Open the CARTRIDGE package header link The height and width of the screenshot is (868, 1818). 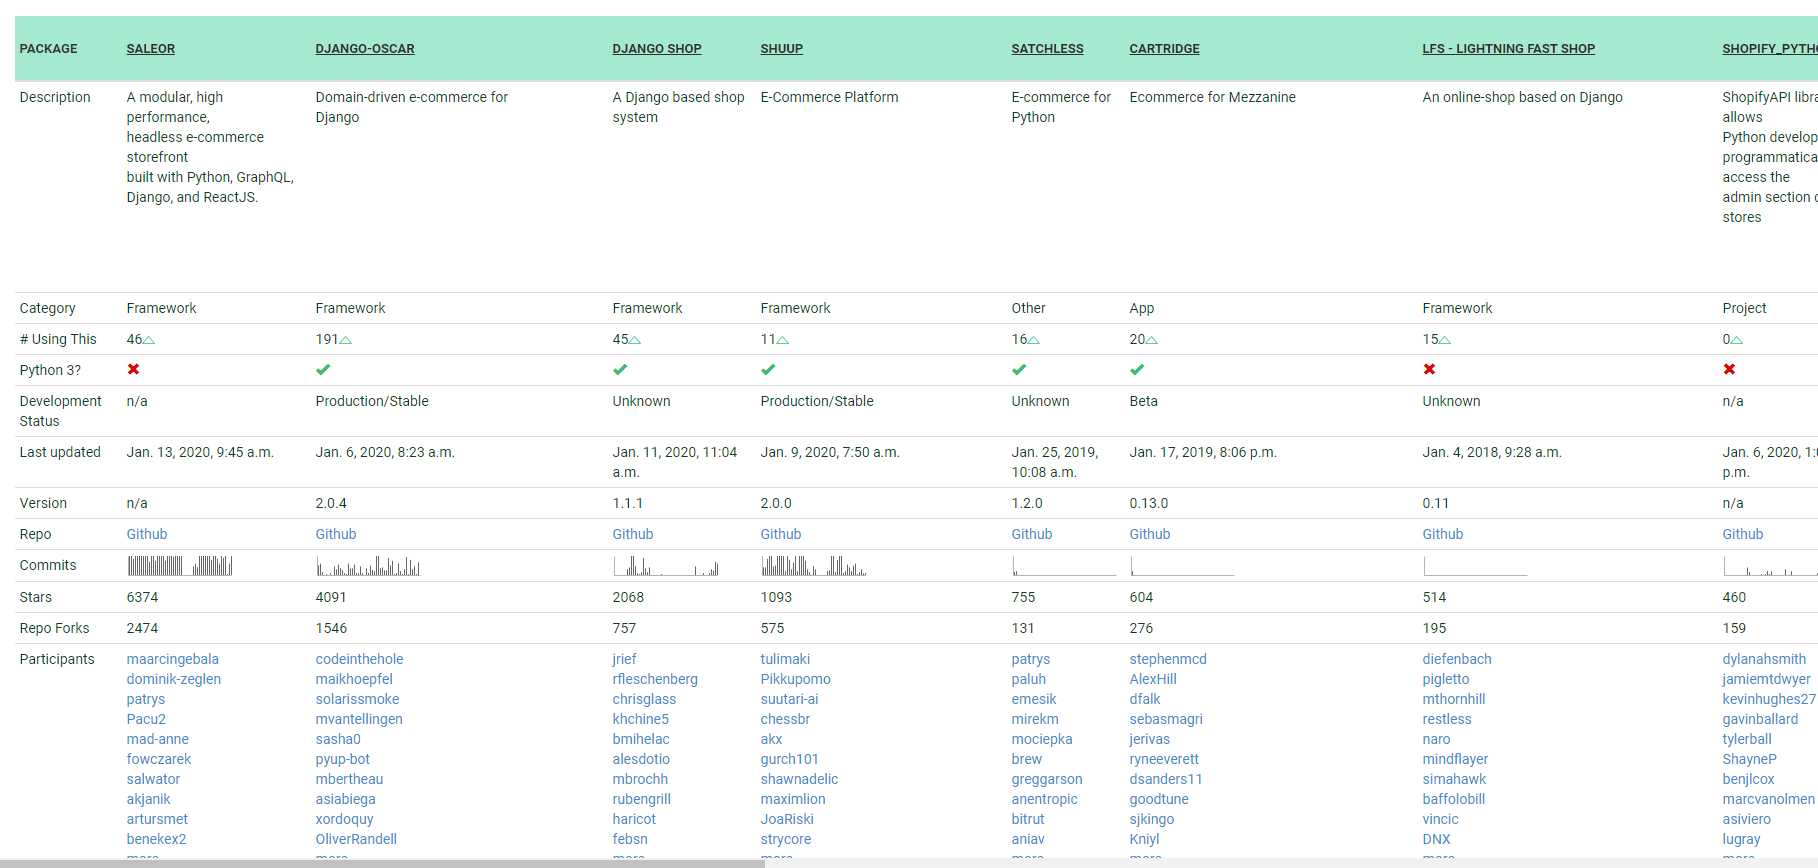pyautogui.click(x=1165, y=49)
